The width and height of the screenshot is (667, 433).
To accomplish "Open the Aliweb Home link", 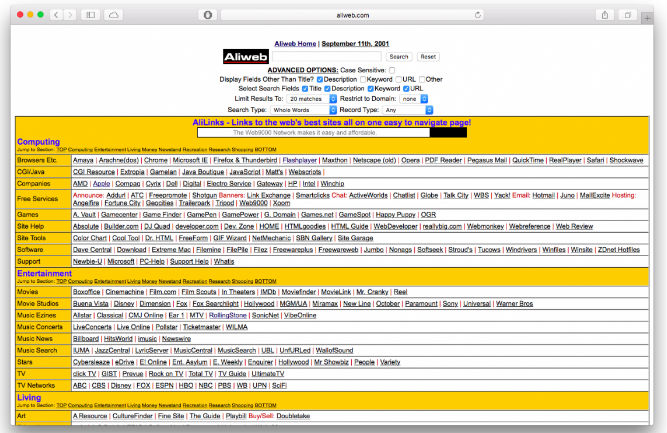I will click(295, 44).
